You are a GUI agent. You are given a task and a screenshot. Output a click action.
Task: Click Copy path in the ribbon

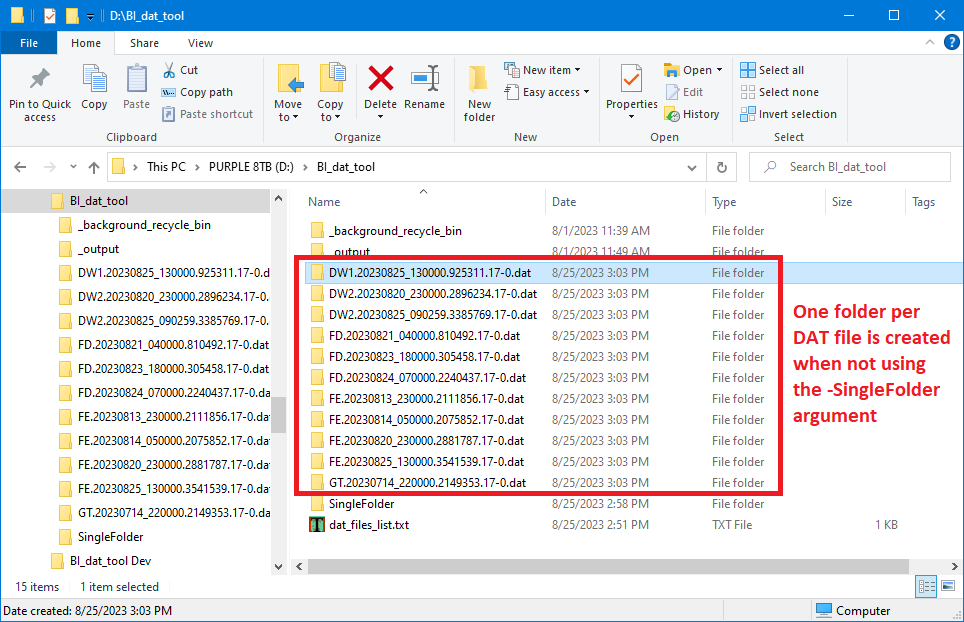tap(197, 92)
